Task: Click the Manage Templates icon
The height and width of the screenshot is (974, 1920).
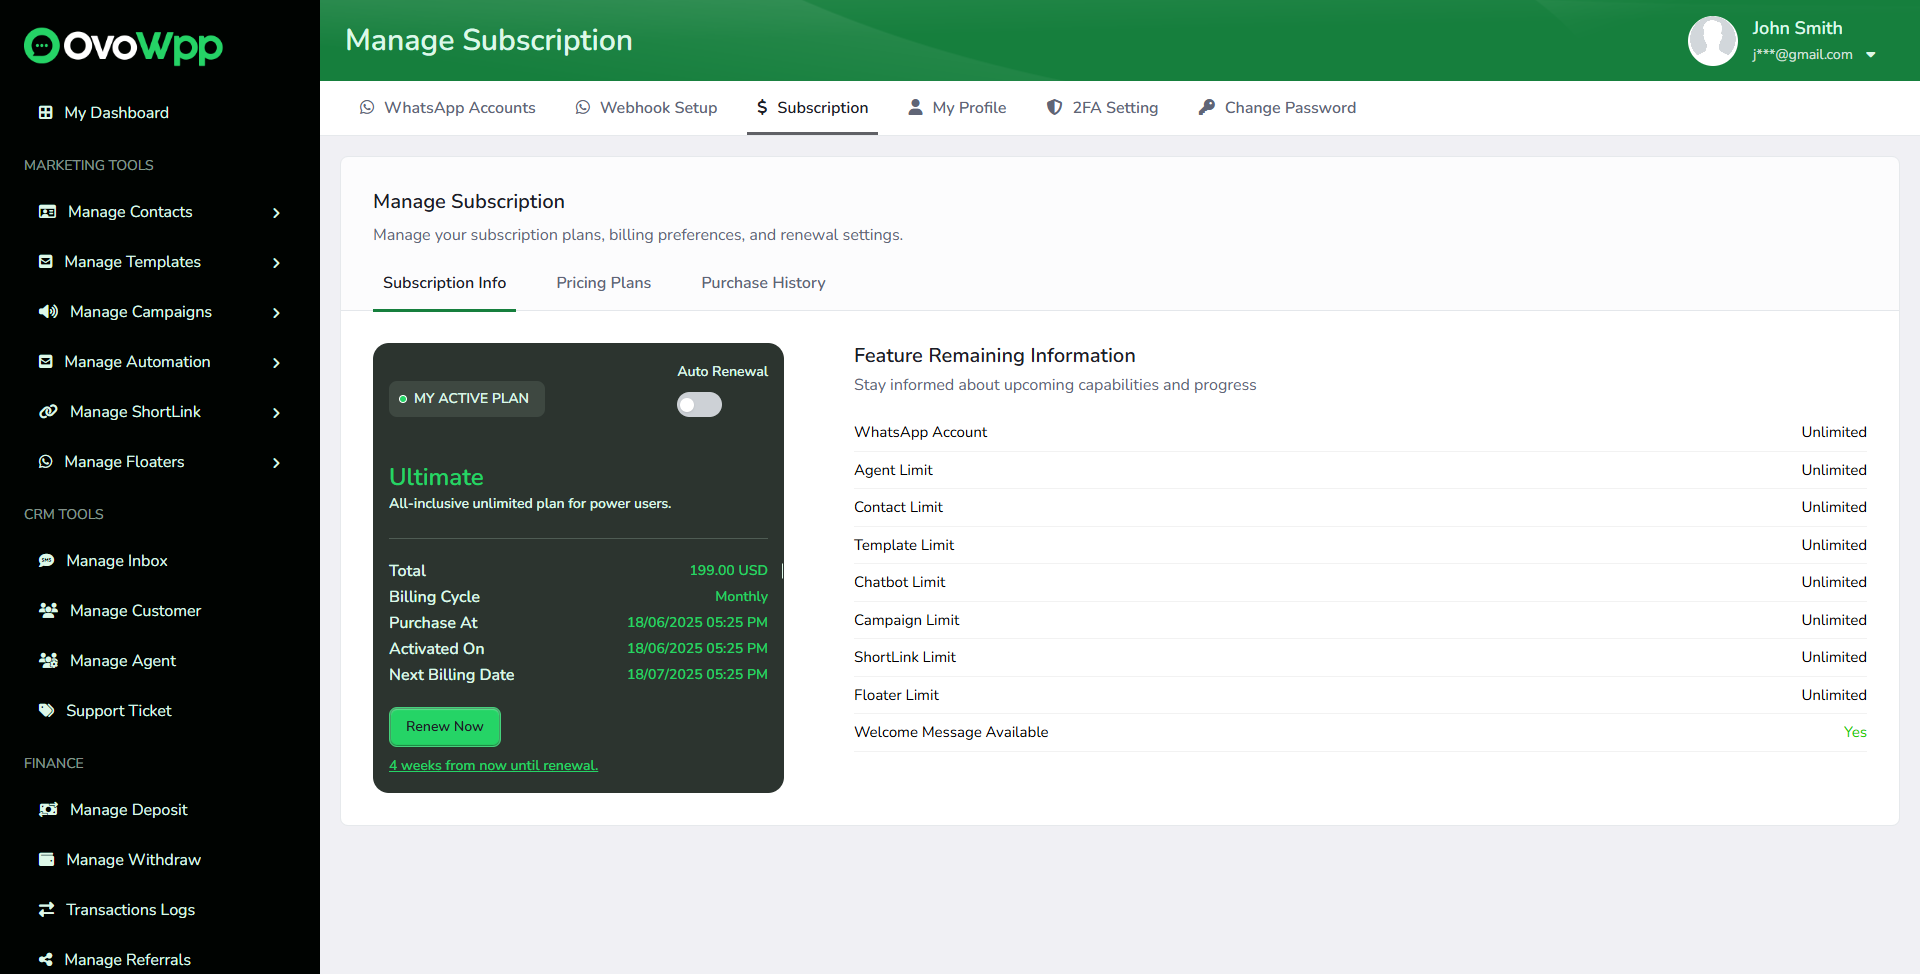Action: tap(45, 262)
